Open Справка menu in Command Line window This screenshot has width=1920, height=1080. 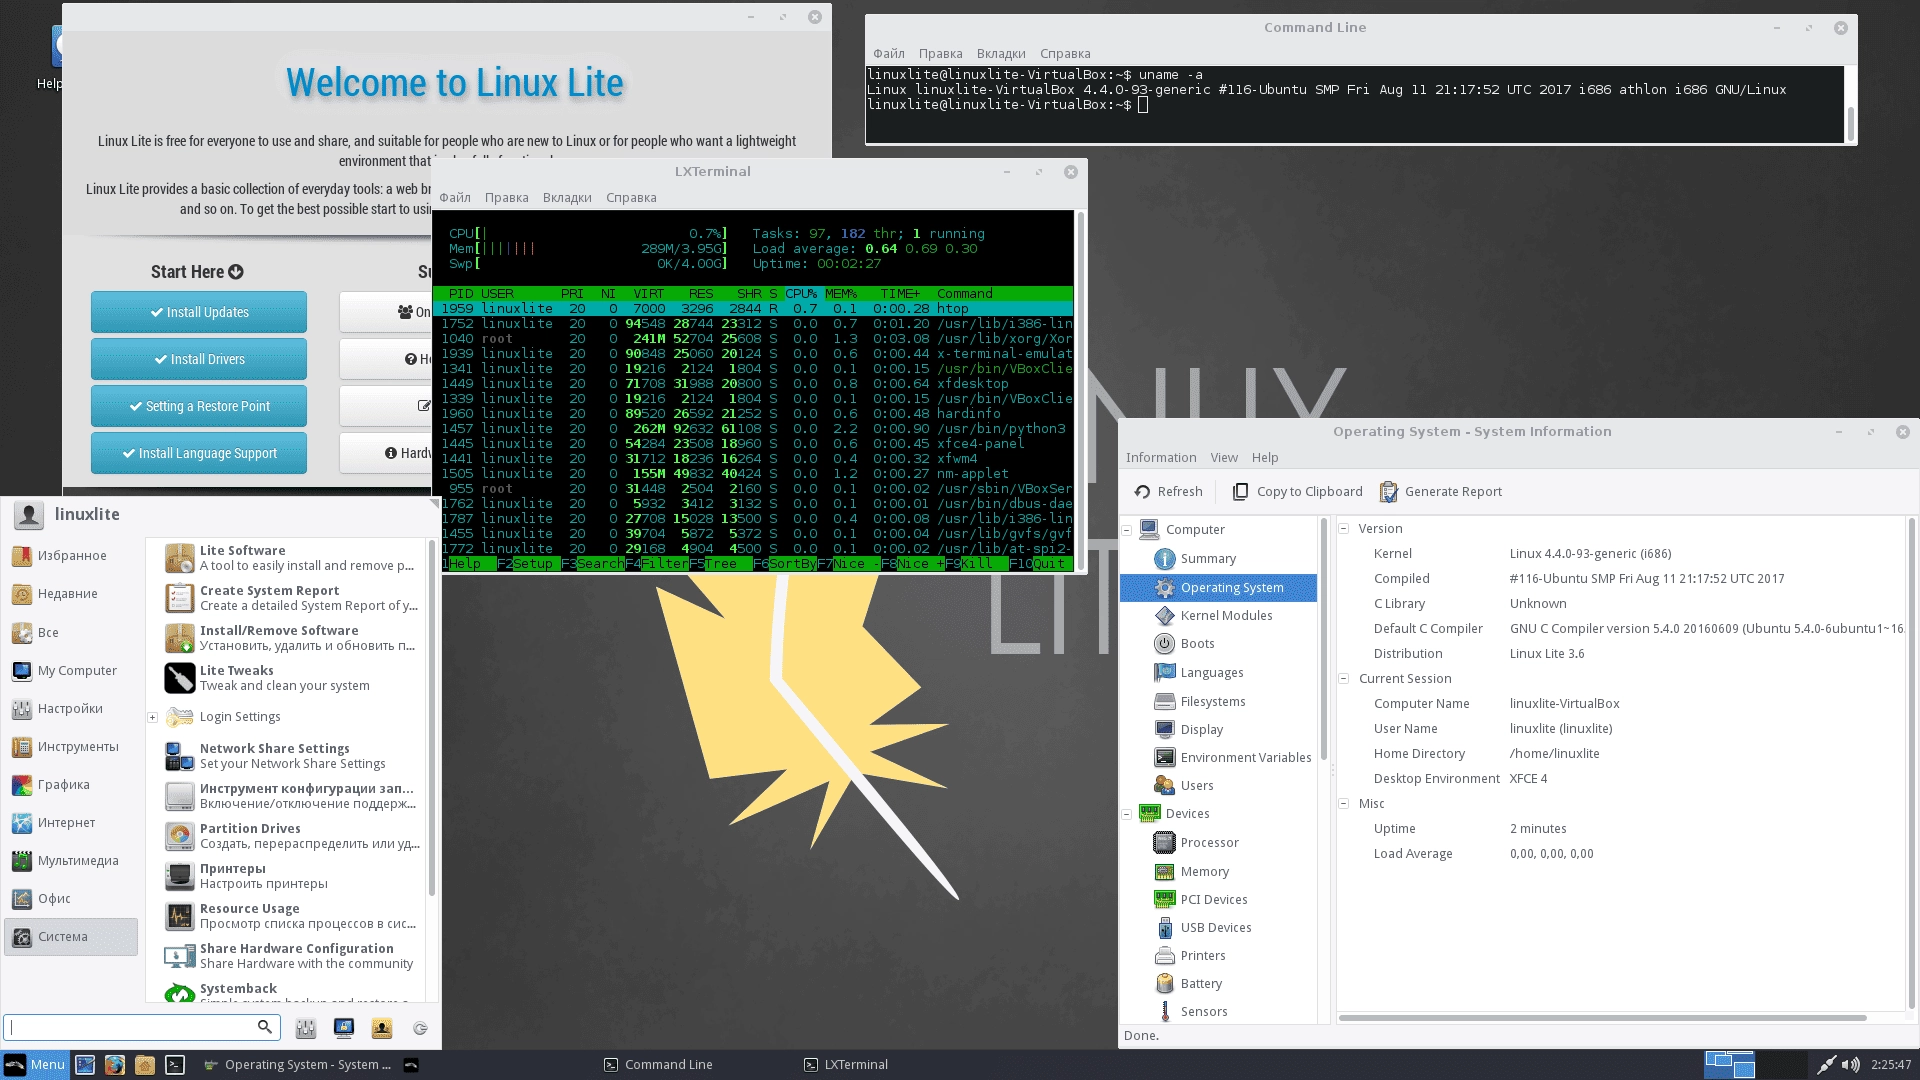click(1065, 54)
